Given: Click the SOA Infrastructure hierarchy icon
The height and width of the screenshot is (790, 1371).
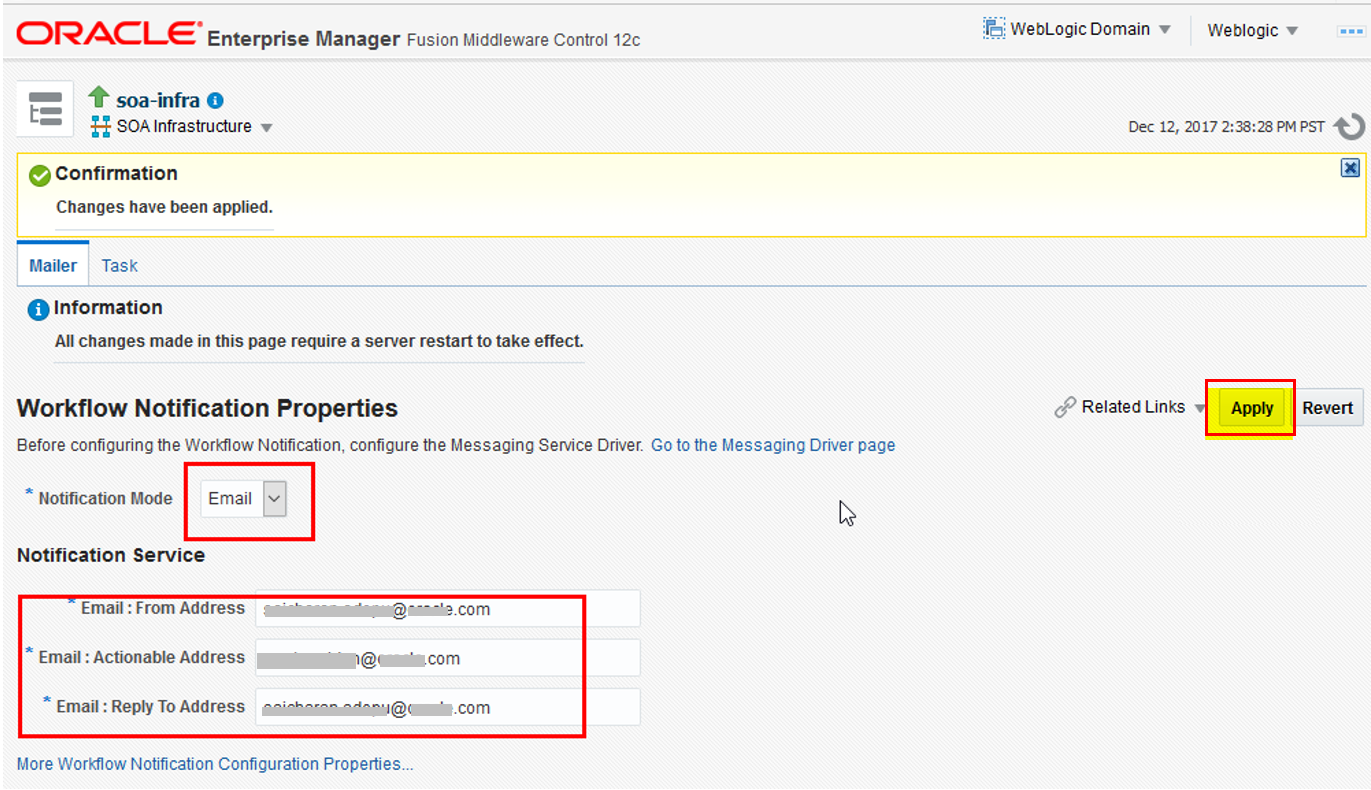Looking at the screenshot, I should 100,127.
